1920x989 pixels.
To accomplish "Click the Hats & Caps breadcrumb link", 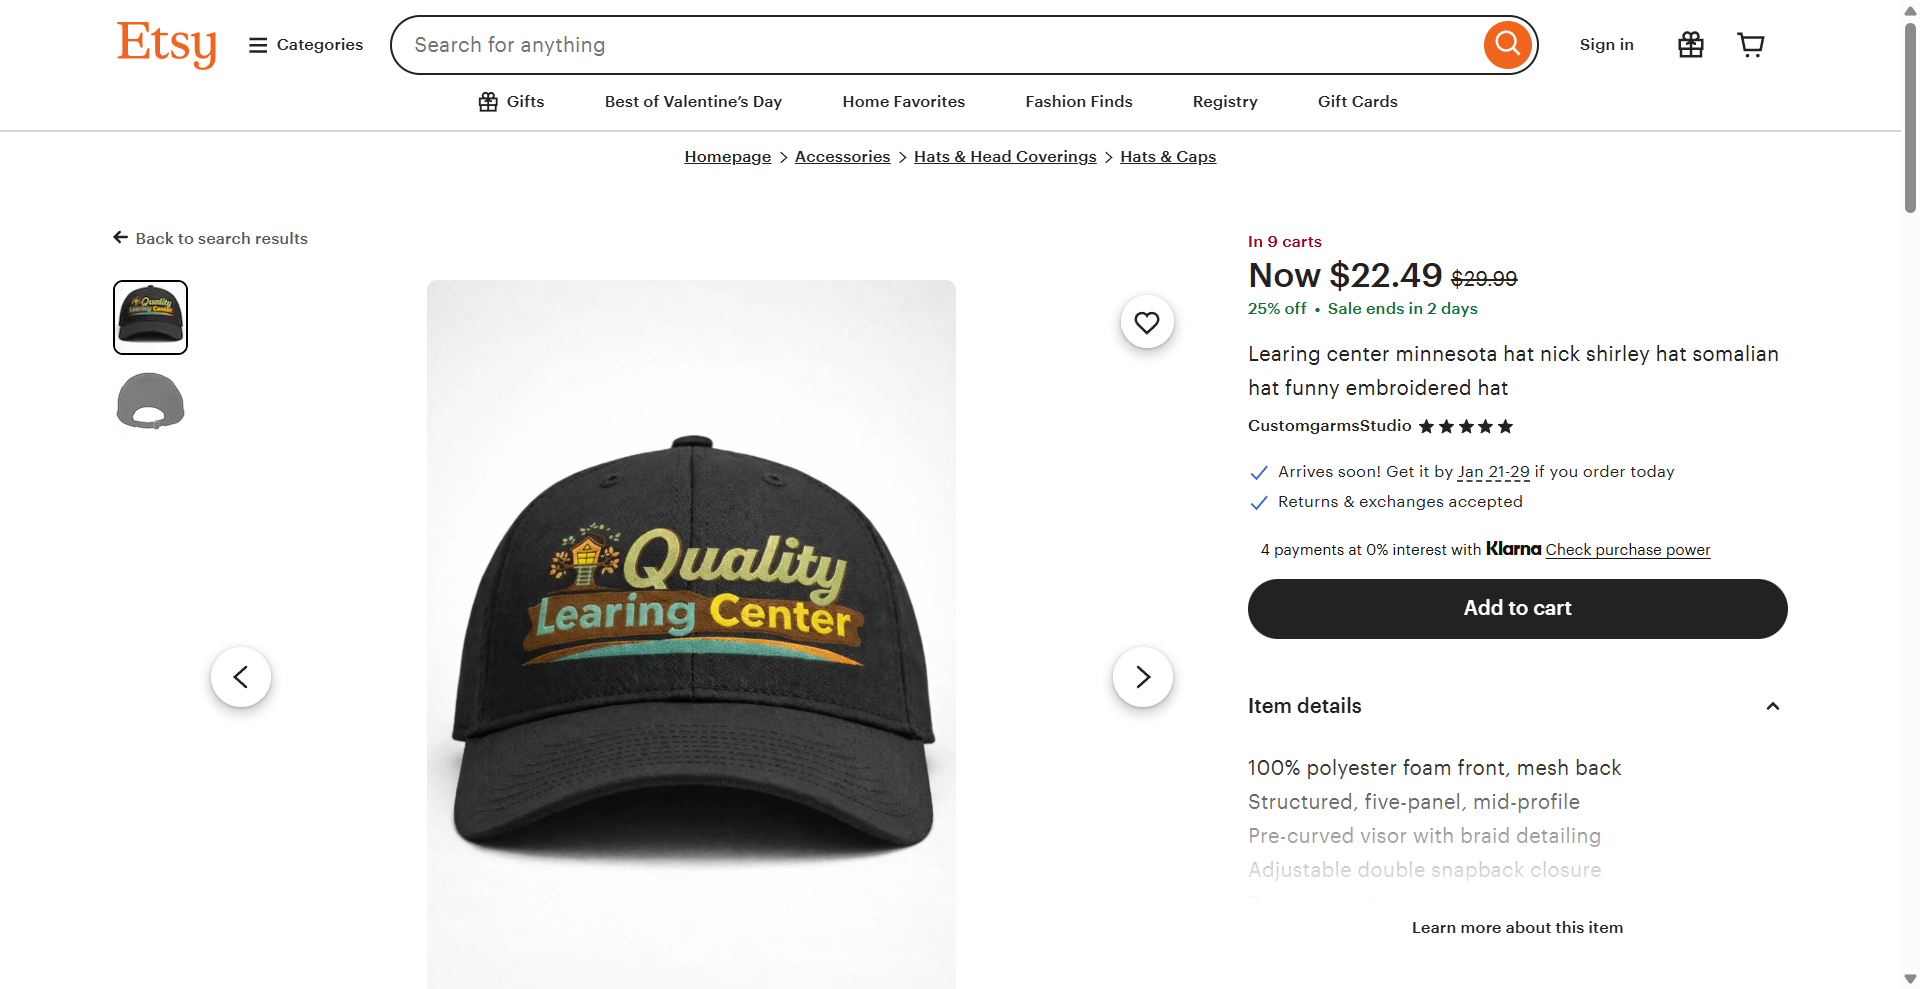I will [1167, 157].
